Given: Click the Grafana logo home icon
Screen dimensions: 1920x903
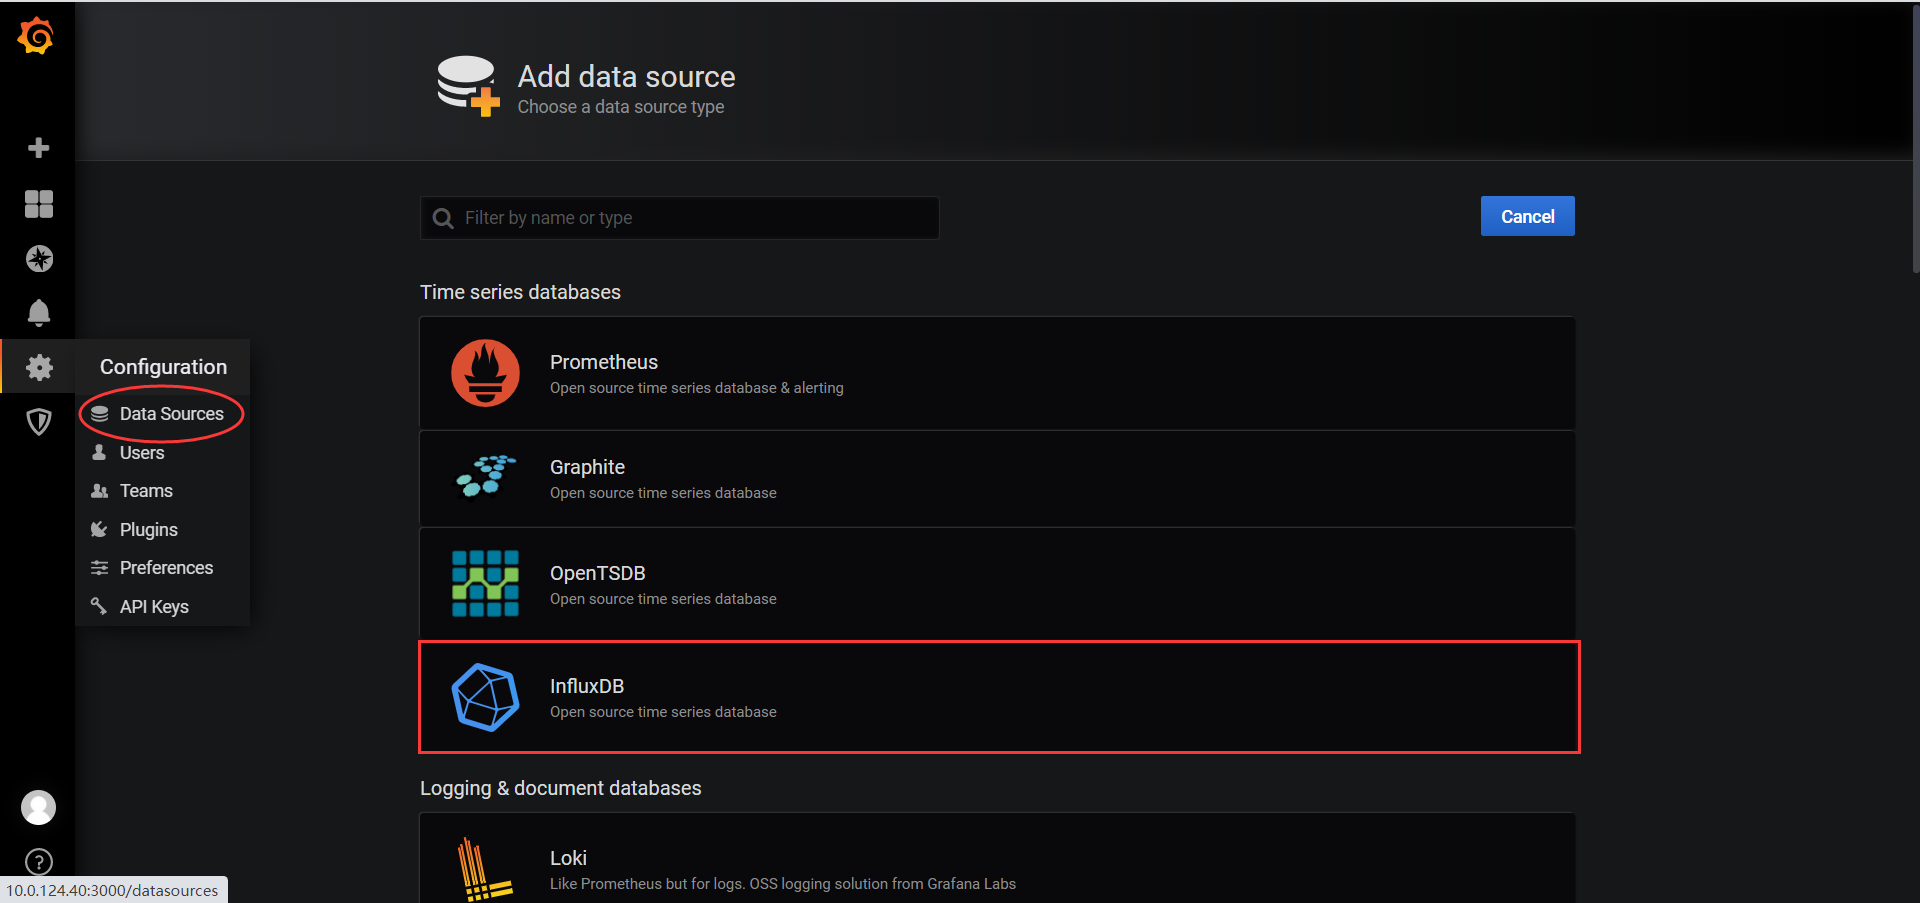Looking at the screenshot, I should click(x=36, y=37).
